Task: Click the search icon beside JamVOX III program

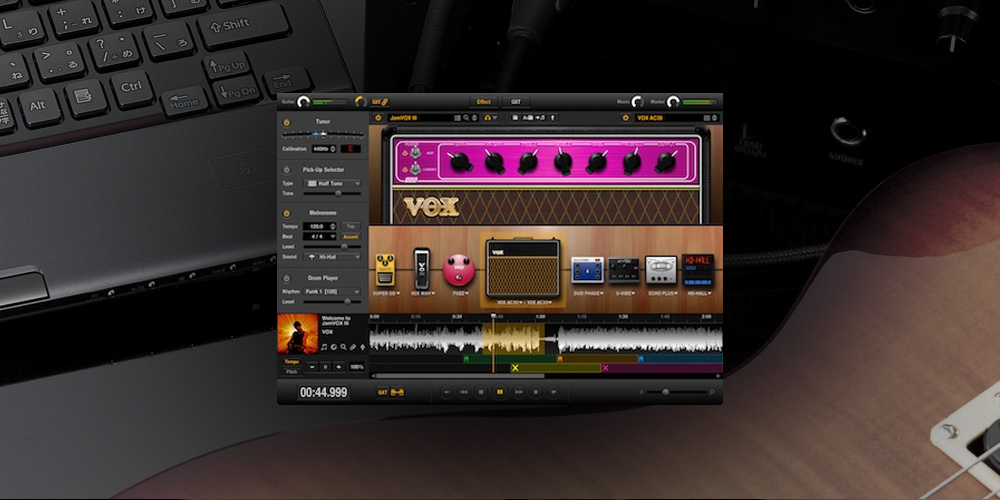Action: 466,118
